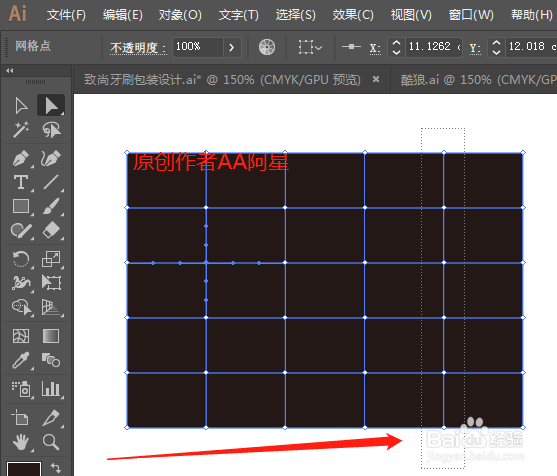Viewport: 557px width, 476px height.
Task: Click the 不透明度 label link
Action: tap(138, 48)
